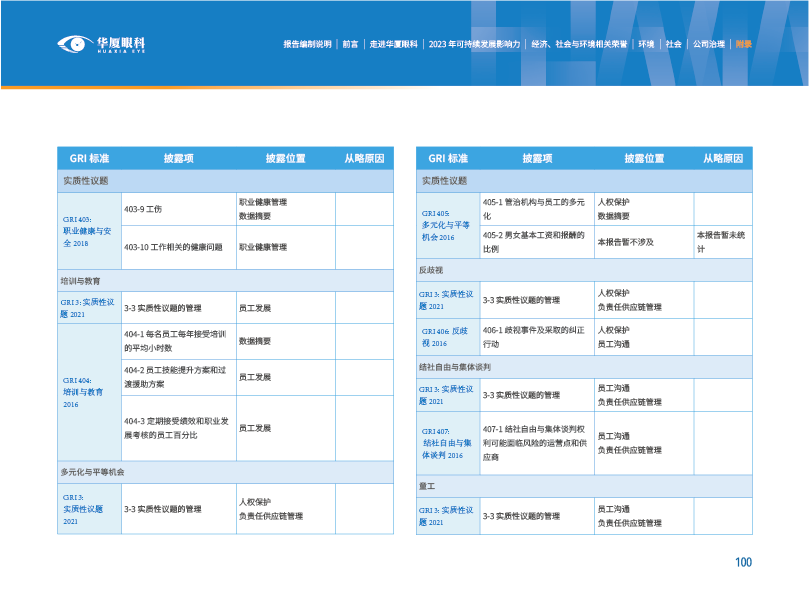Click GRI 406 反歧视 2016 cell

tap(447, 336)
